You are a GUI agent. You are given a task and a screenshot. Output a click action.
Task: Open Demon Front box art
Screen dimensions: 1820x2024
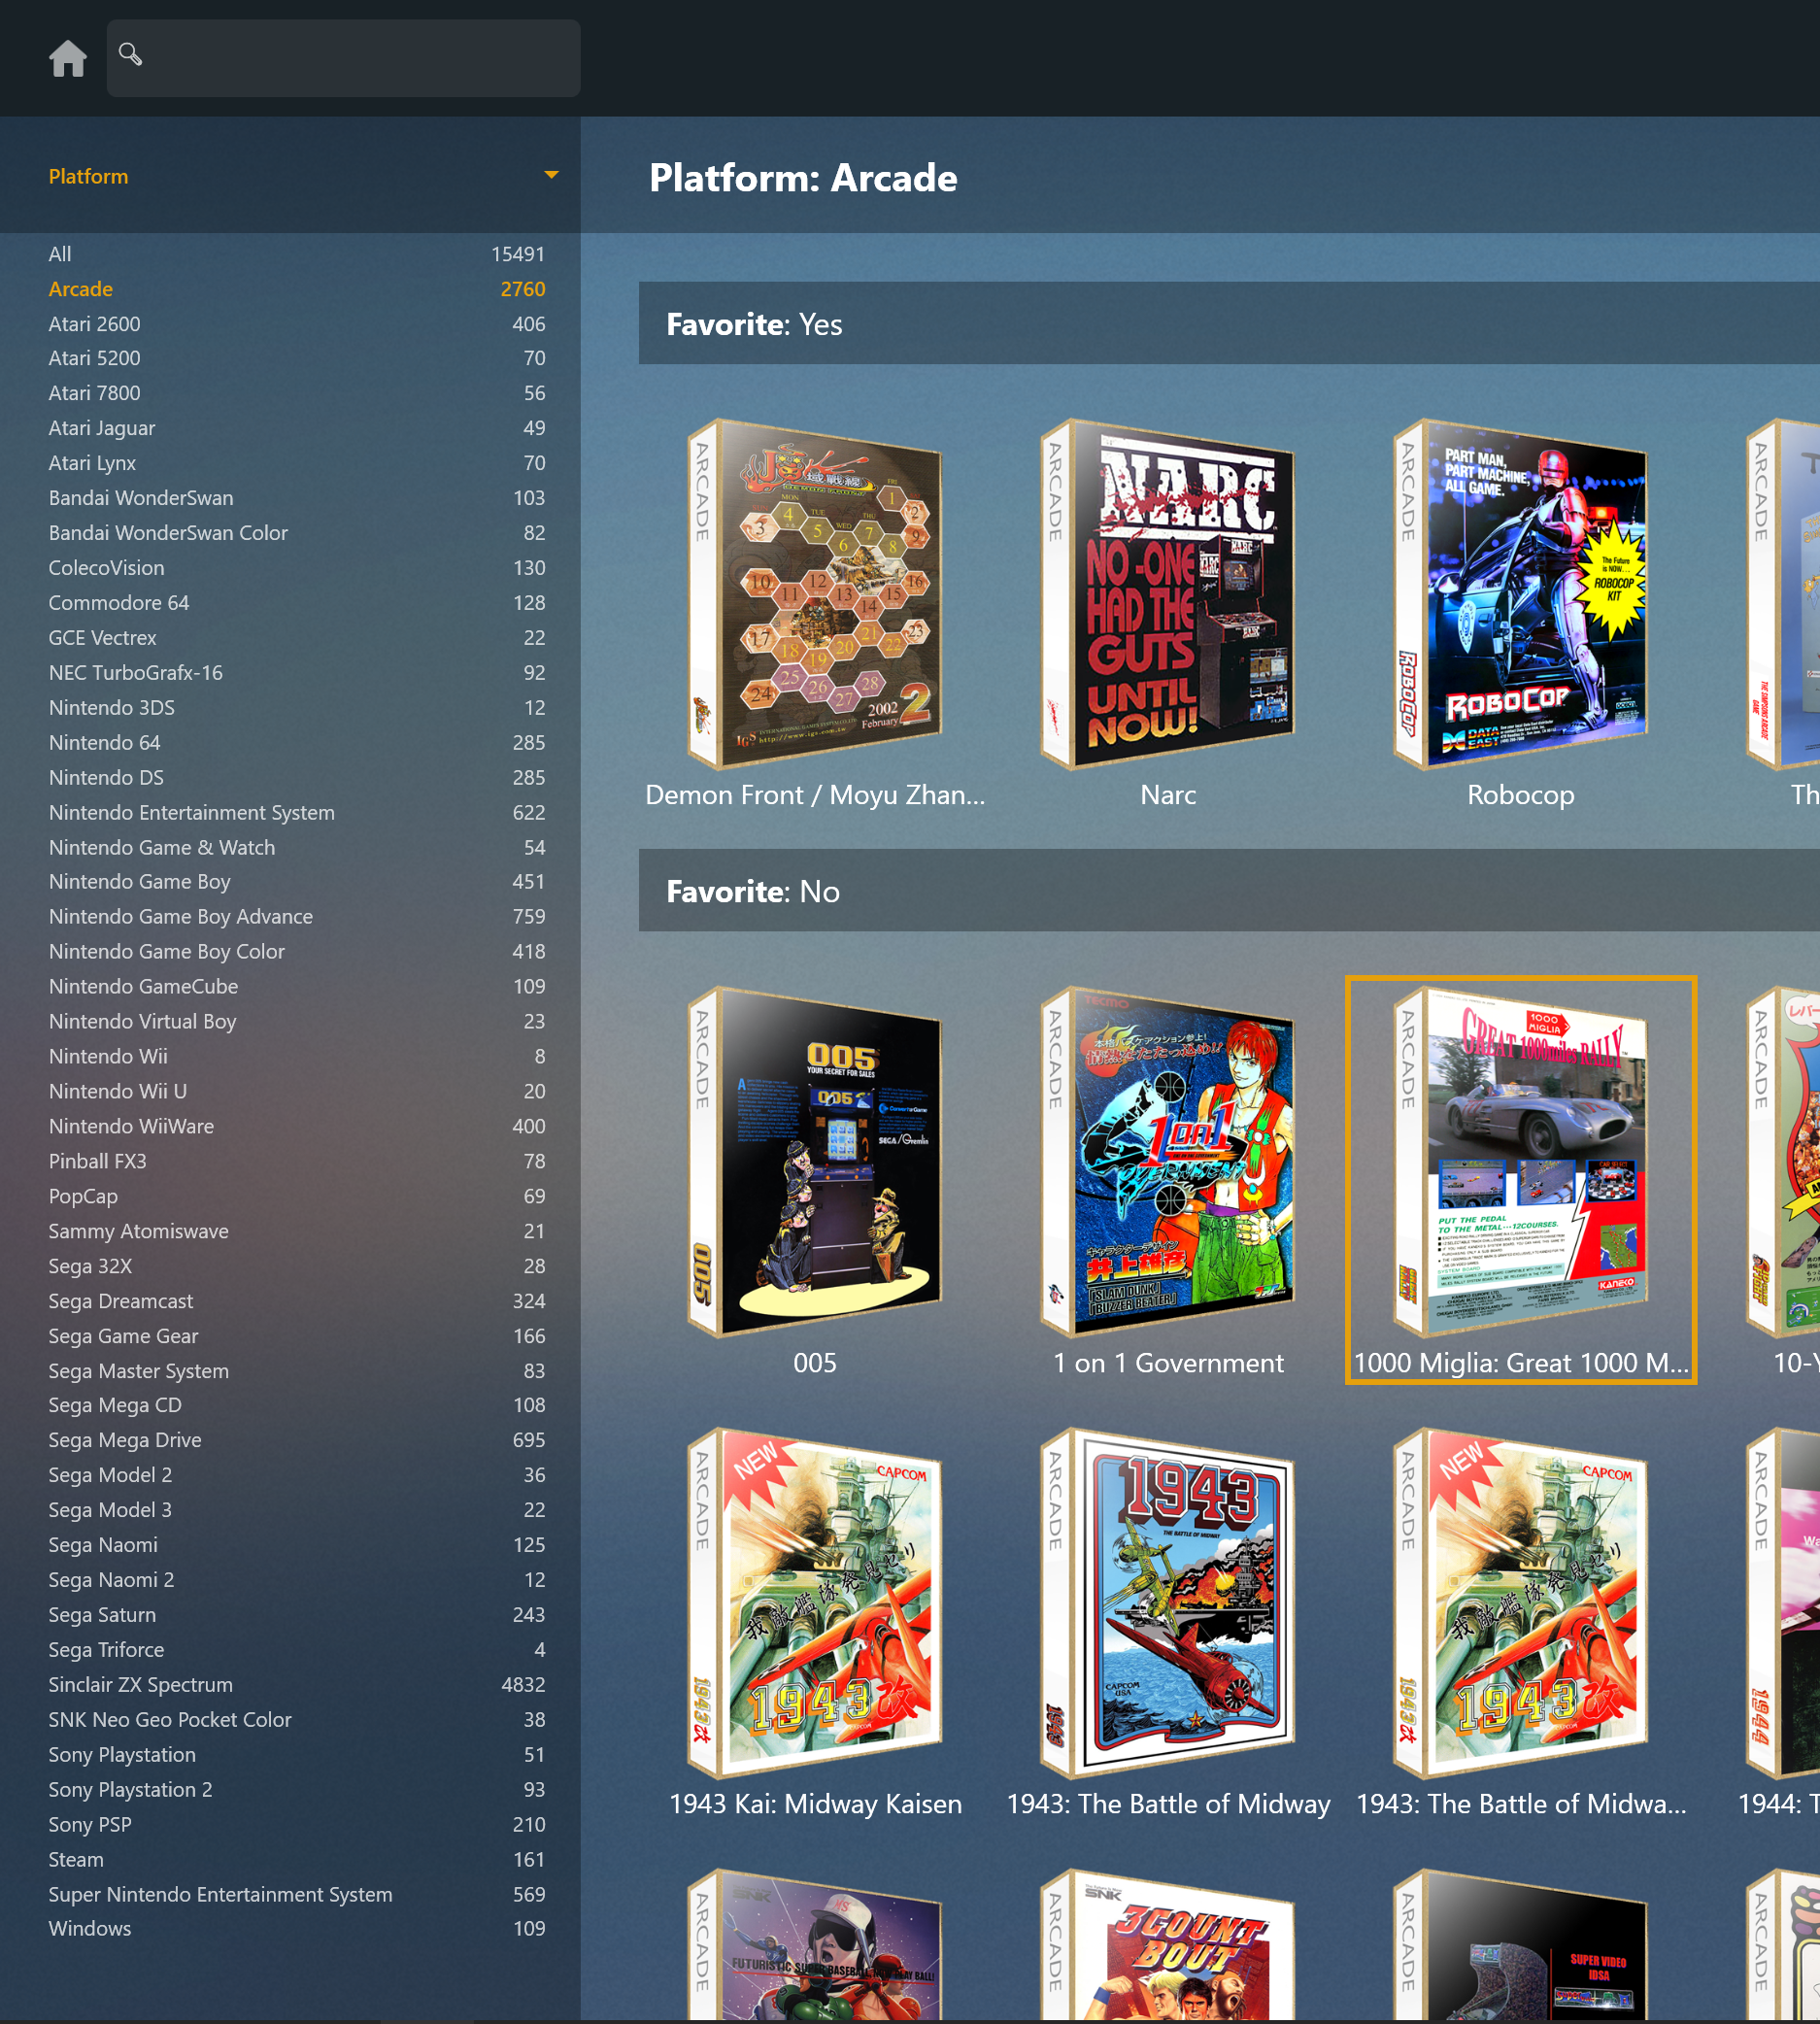(815, 594)
